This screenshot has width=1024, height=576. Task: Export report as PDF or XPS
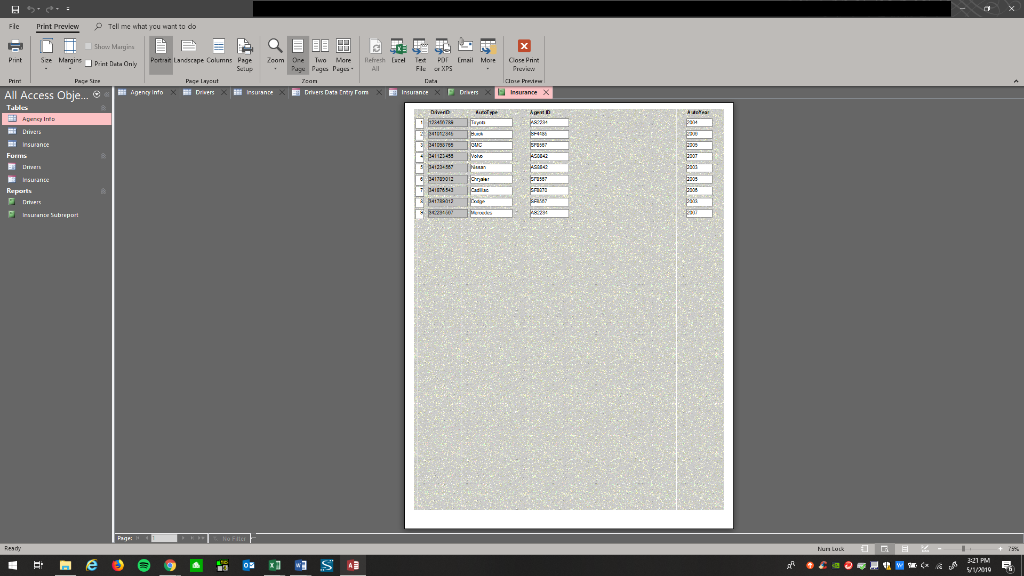(x=443, y=55)
